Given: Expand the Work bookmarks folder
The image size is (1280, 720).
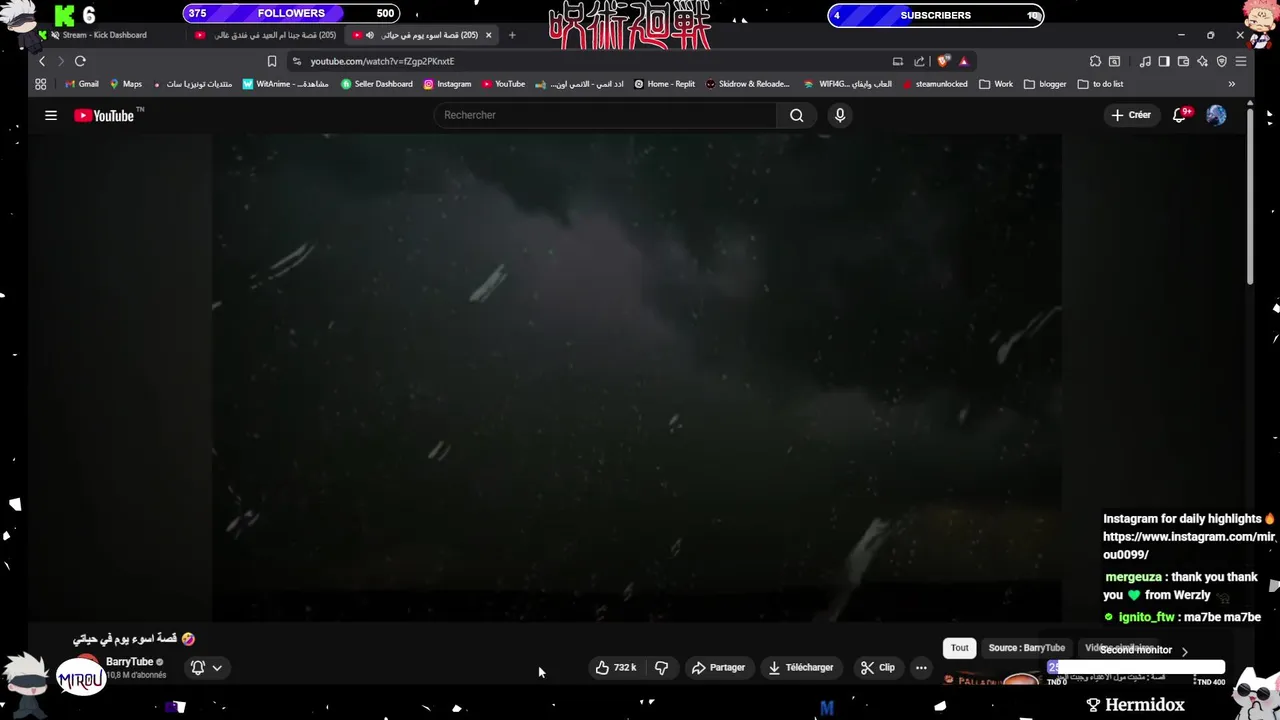Looking at the screenshot, I should coord(996,84).
